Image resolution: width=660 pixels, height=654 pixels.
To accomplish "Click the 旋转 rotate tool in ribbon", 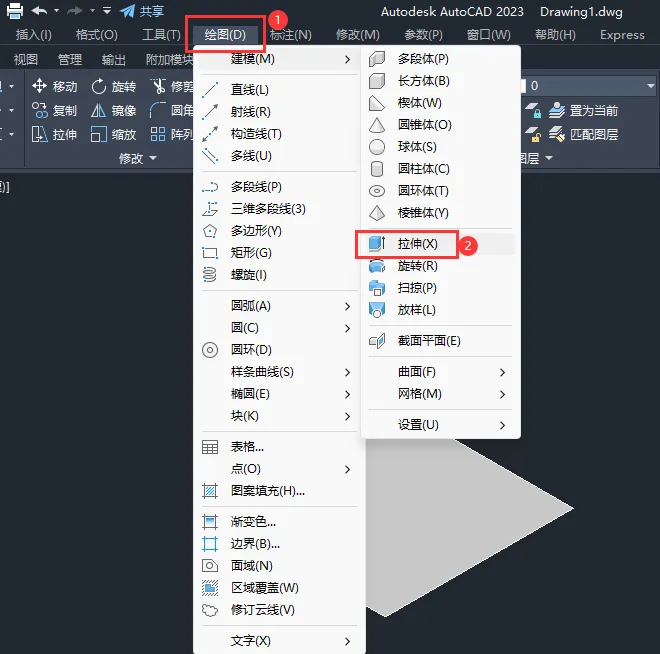I will (114, 86).
